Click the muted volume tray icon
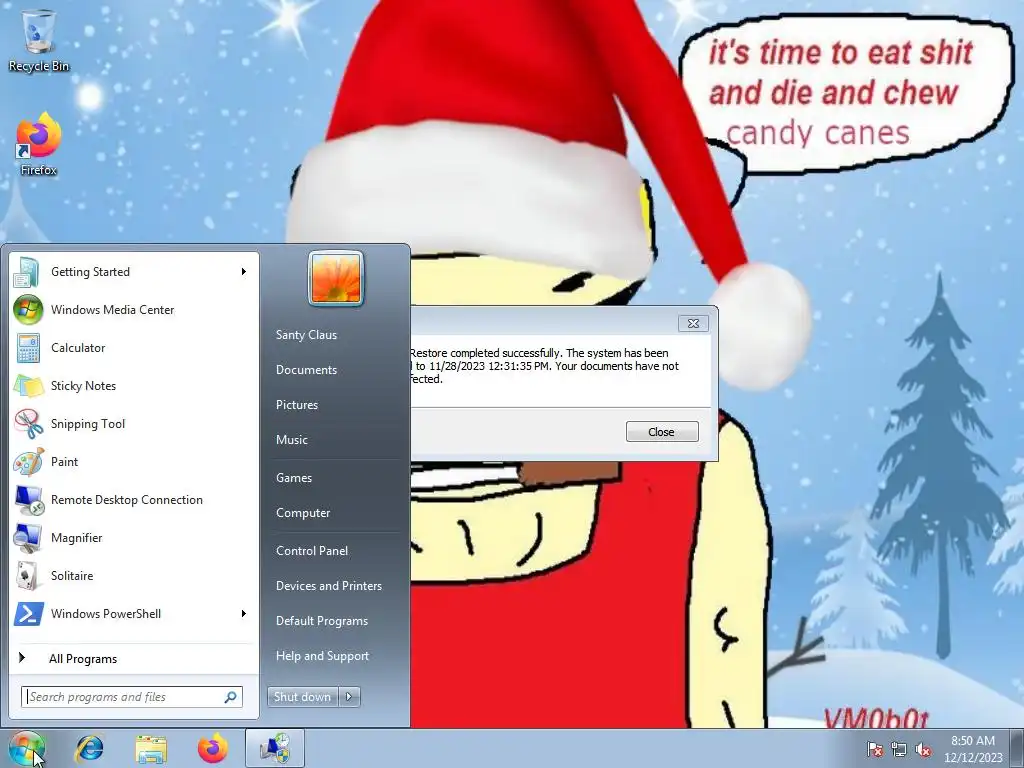The width and height of the screenshot is (1024, 768). (x=923, y=750)
